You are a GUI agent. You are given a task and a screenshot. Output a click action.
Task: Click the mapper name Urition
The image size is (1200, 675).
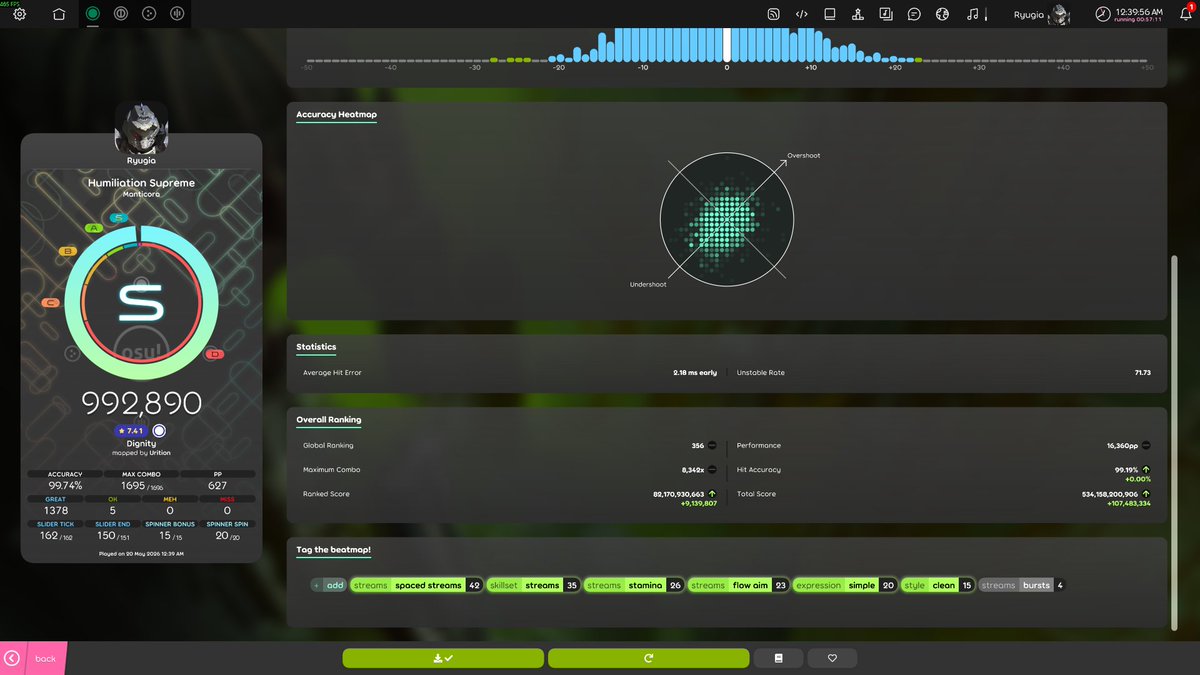[160, 453]
